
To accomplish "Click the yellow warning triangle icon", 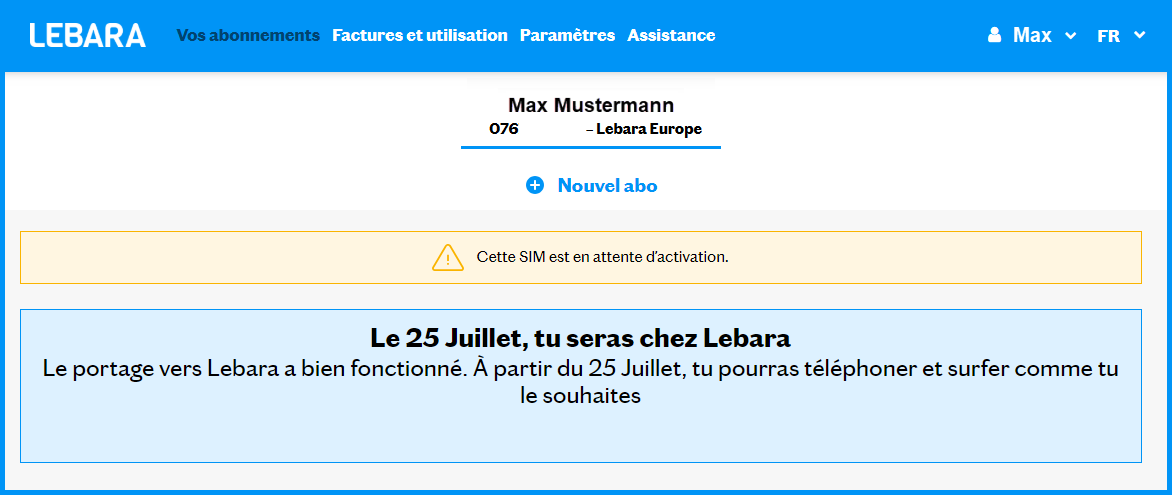I will (448, 257).
